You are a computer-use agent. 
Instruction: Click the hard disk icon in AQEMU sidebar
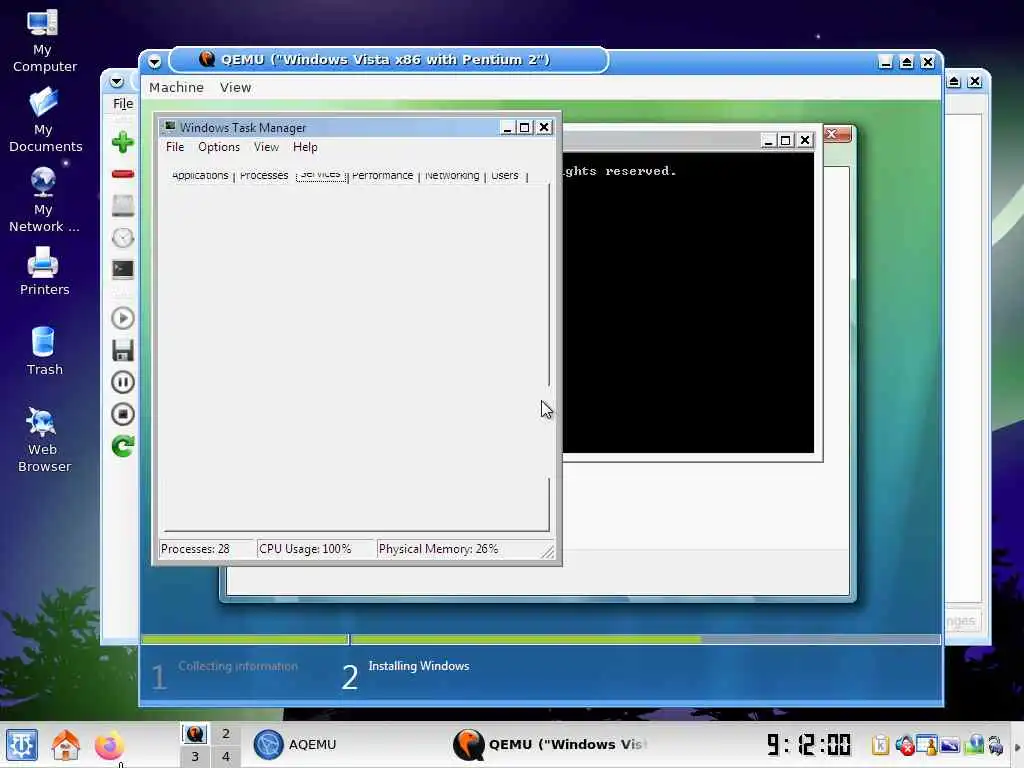[122, 206]
